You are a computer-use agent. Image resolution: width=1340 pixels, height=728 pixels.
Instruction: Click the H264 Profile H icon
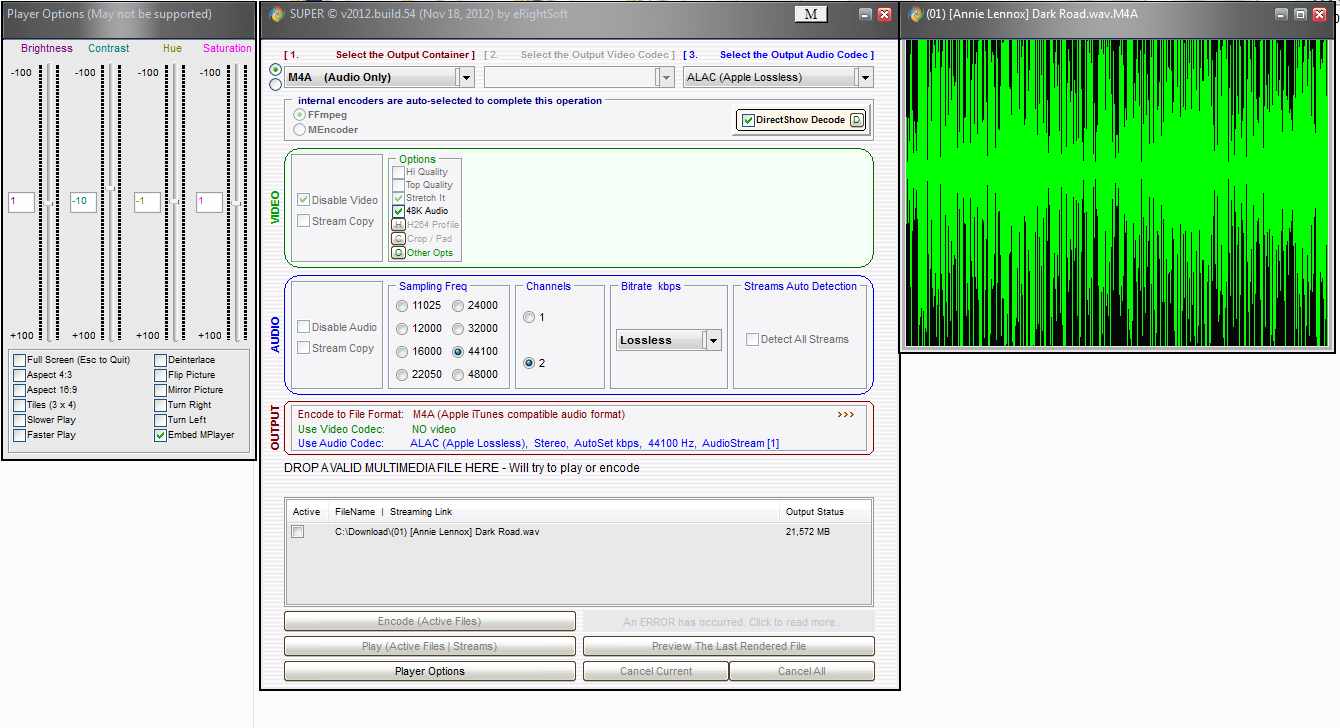(x=398, y=225)
